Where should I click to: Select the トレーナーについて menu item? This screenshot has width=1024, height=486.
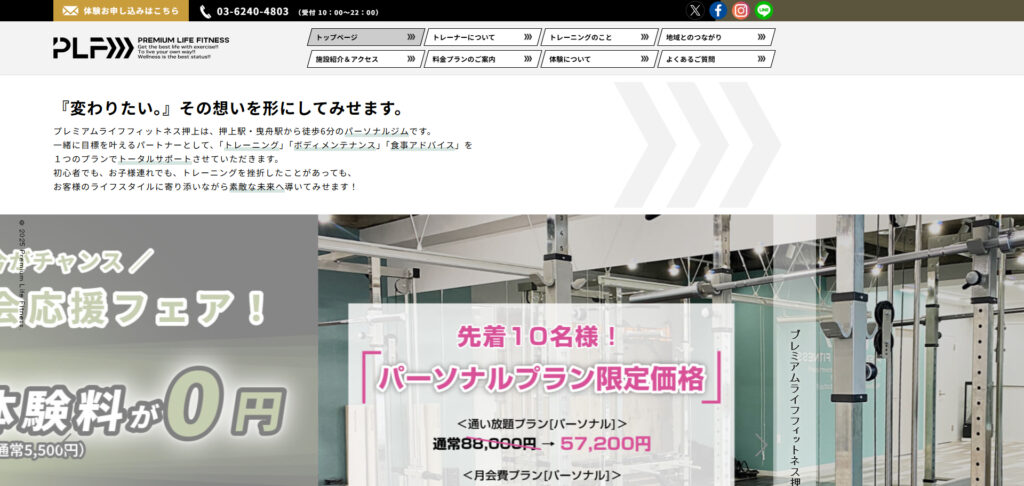(x=479, y=37)
